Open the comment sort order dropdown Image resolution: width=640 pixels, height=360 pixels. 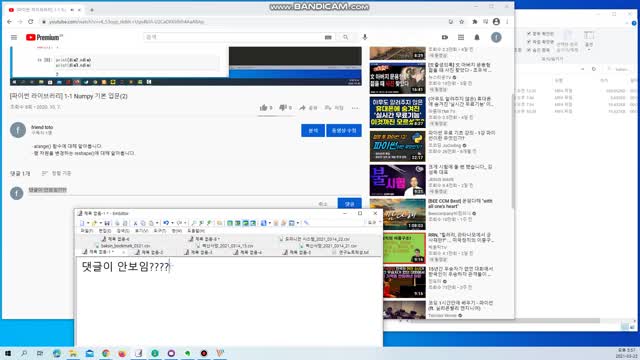(56, 173)
